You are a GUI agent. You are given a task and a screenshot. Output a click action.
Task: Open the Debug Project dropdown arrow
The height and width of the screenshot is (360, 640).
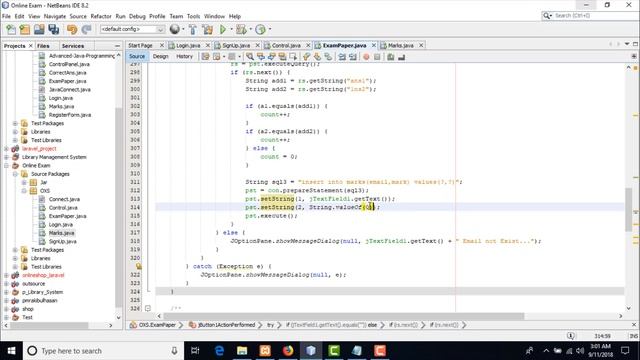click(250, 29)
